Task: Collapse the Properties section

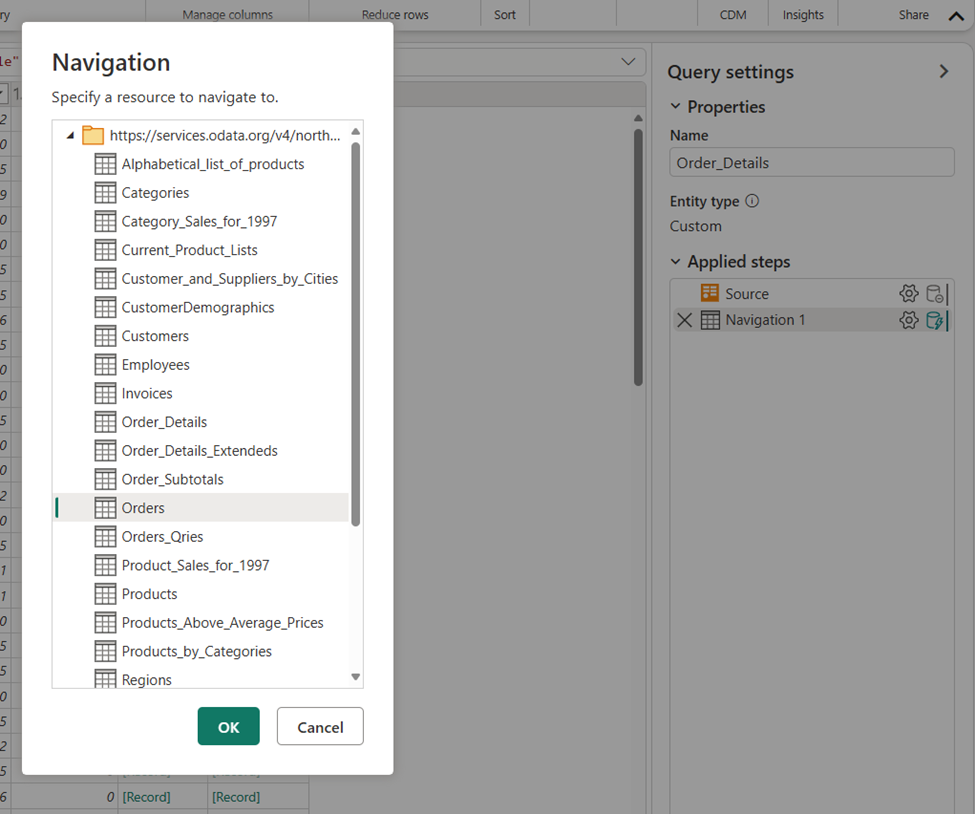Action: (x=675, y=106)
